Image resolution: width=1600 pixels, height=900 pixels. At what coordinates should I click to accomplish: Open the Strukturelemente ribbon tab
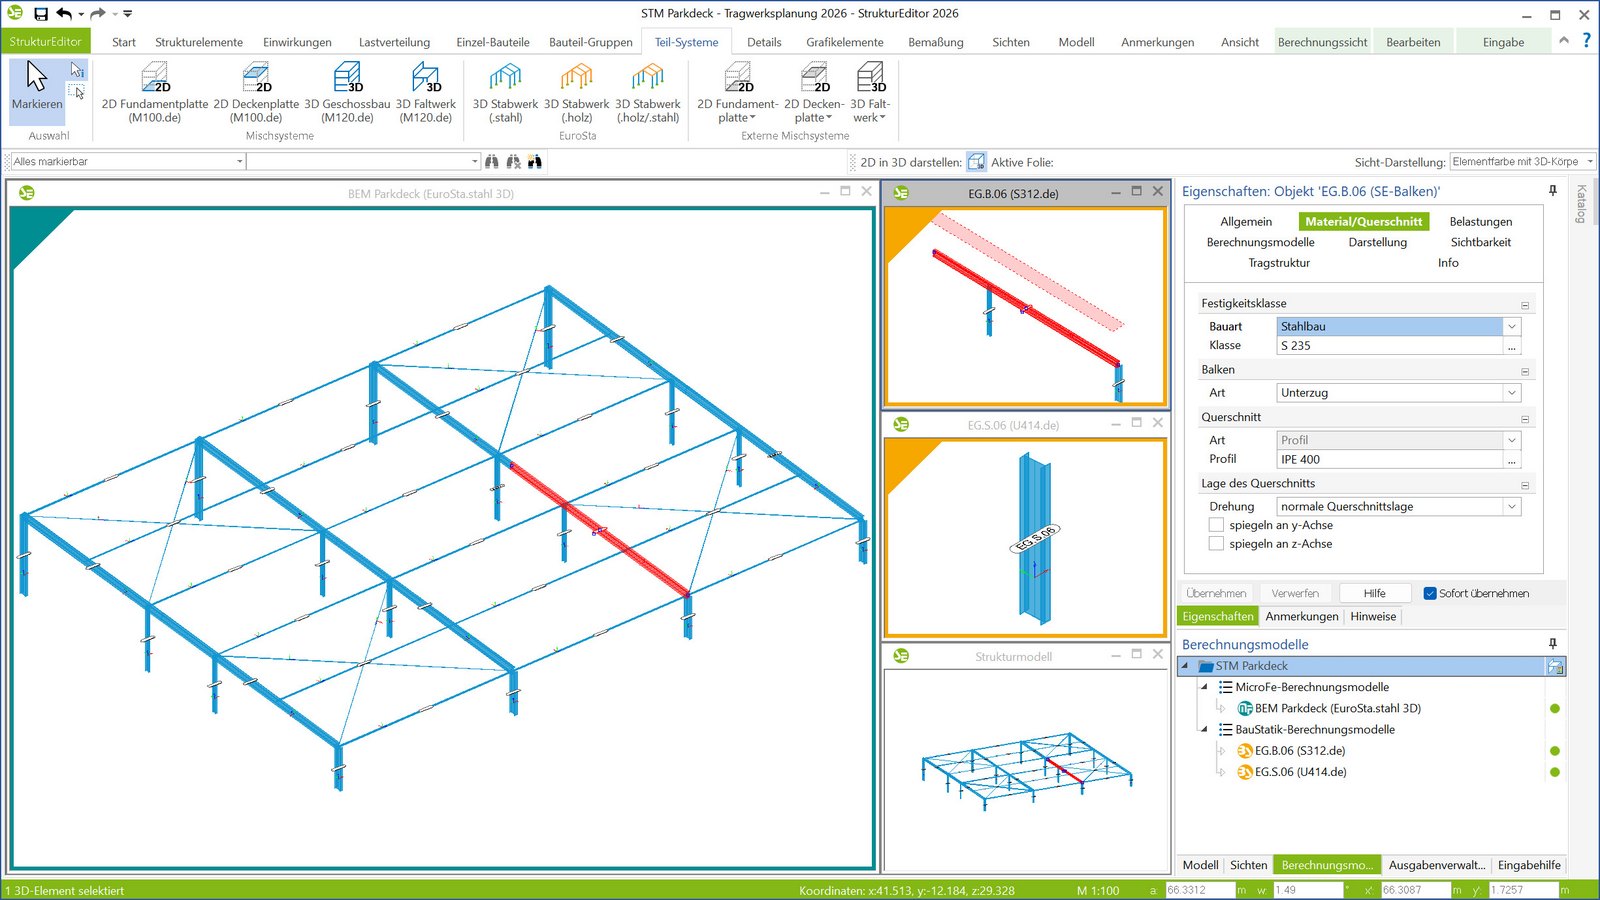pos(199,42)
